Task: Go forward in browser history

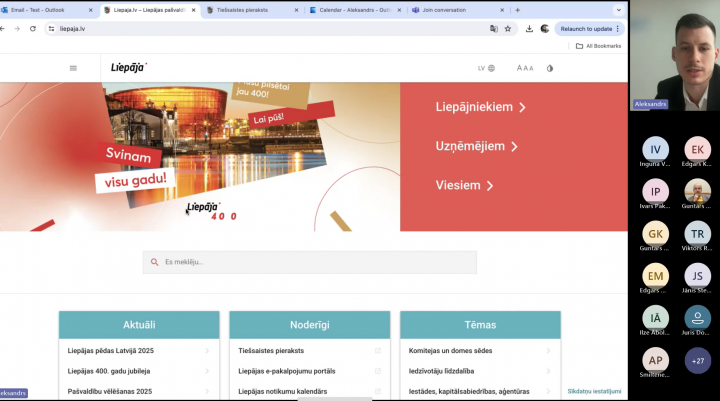Action: 17,28
